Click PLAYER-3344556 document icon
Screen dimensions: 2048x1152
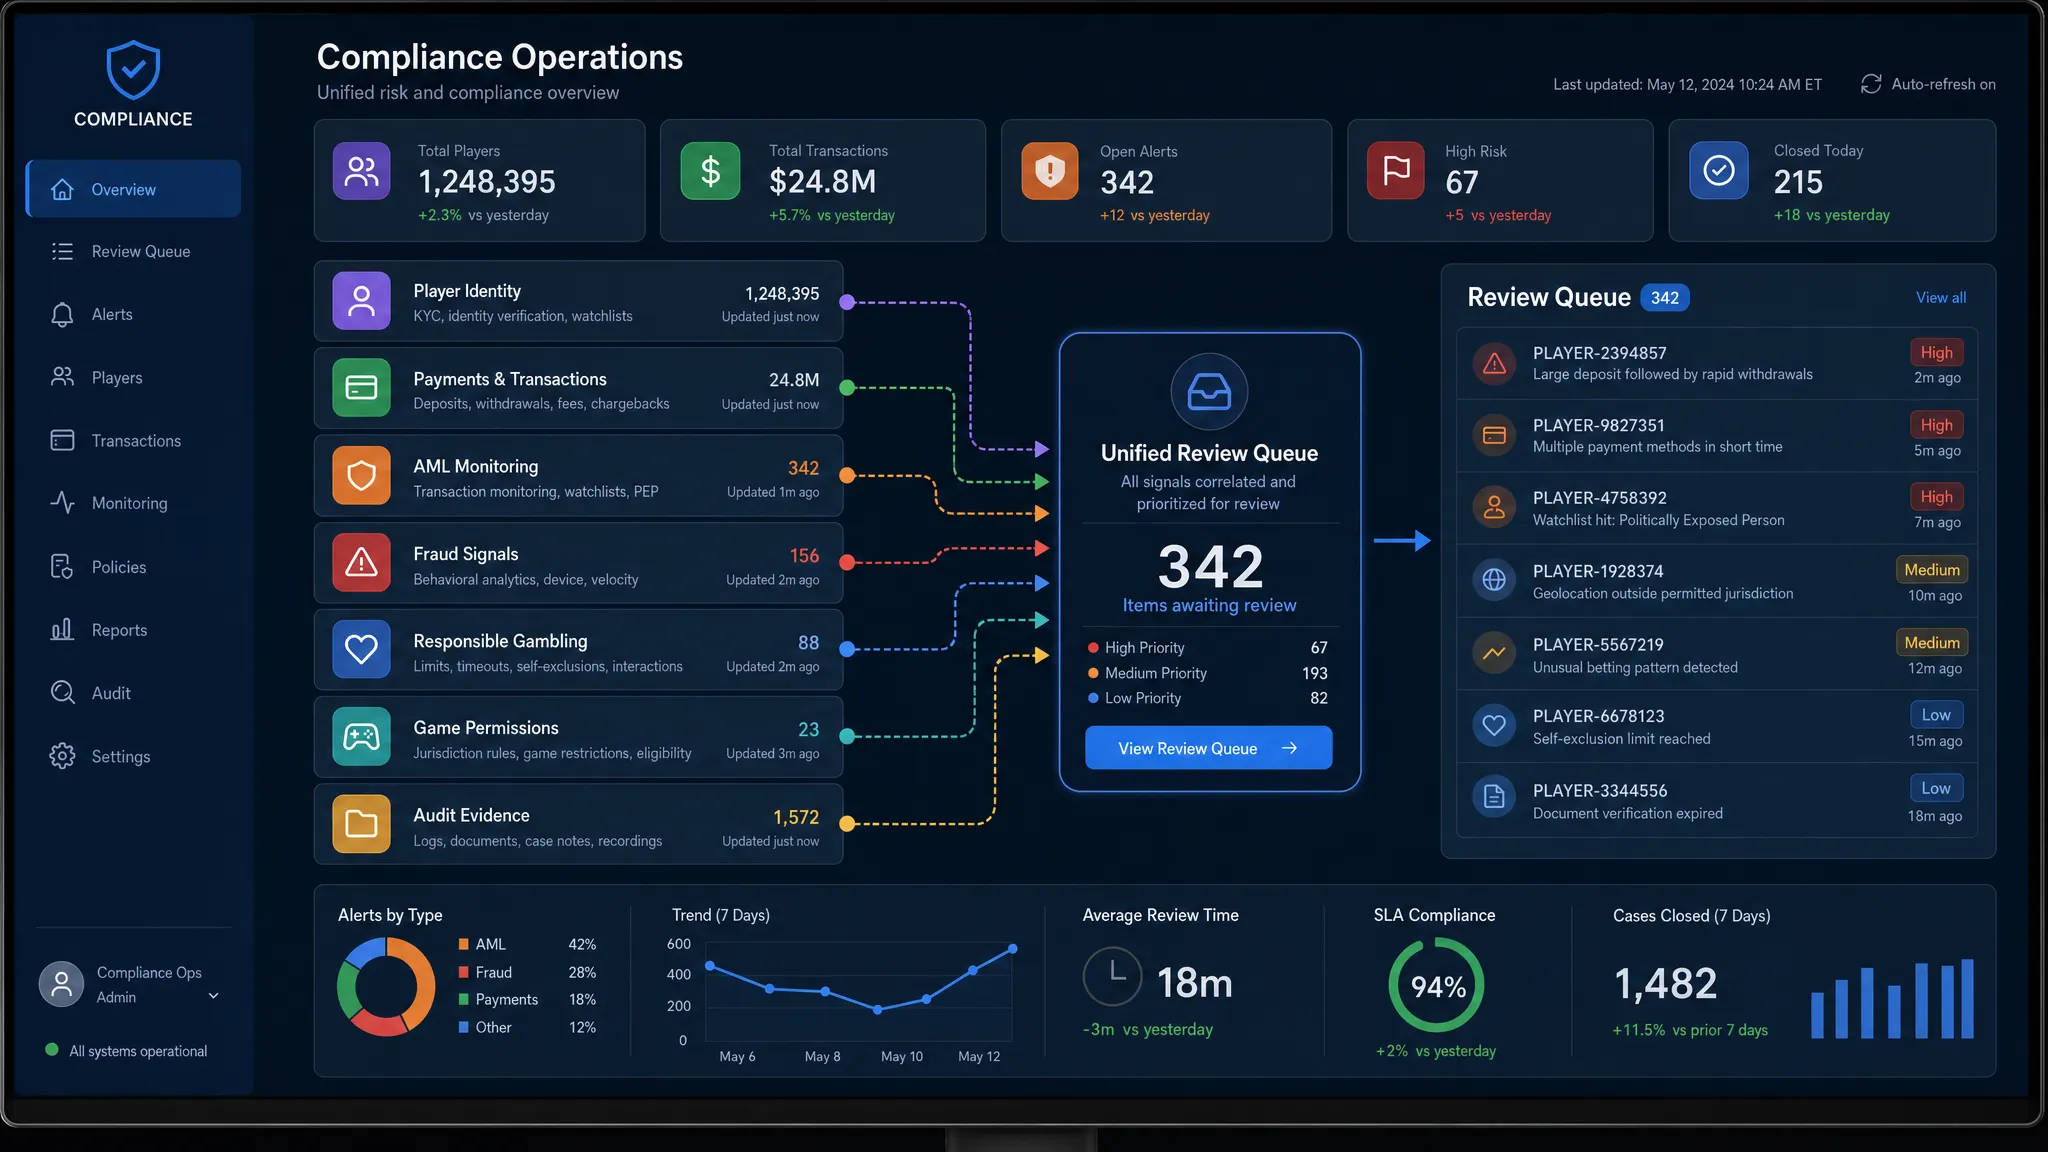[x=1494, y=797]
